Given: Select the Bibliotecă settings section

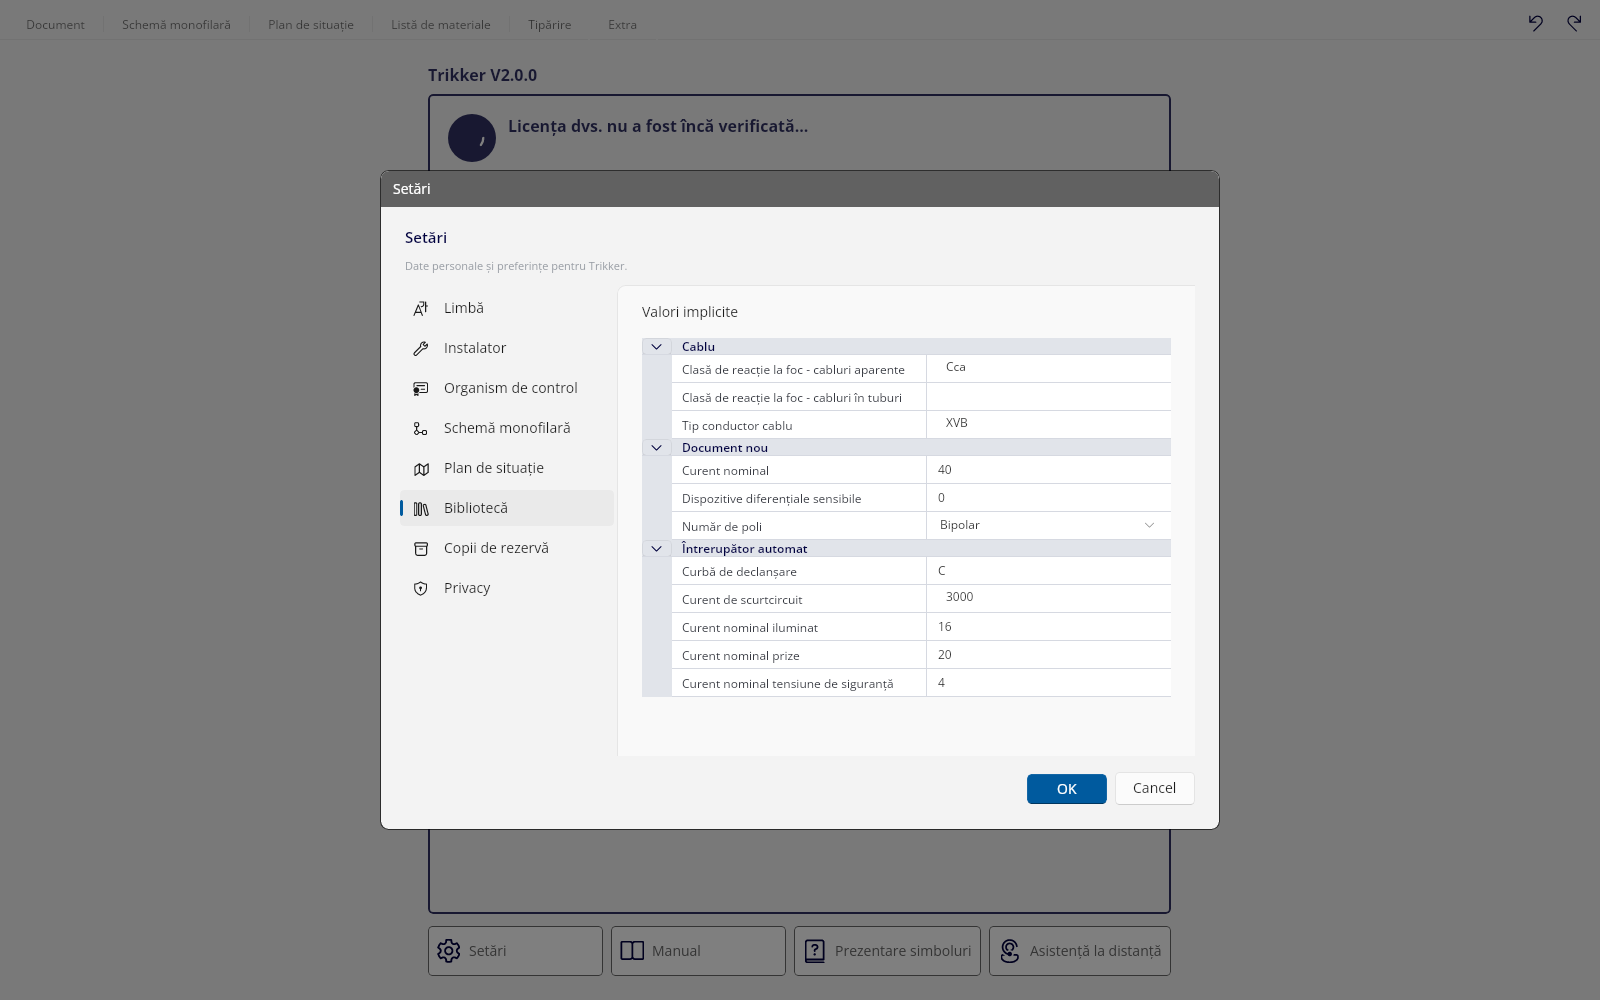Looking at the screenshot, I should (507, 508).
